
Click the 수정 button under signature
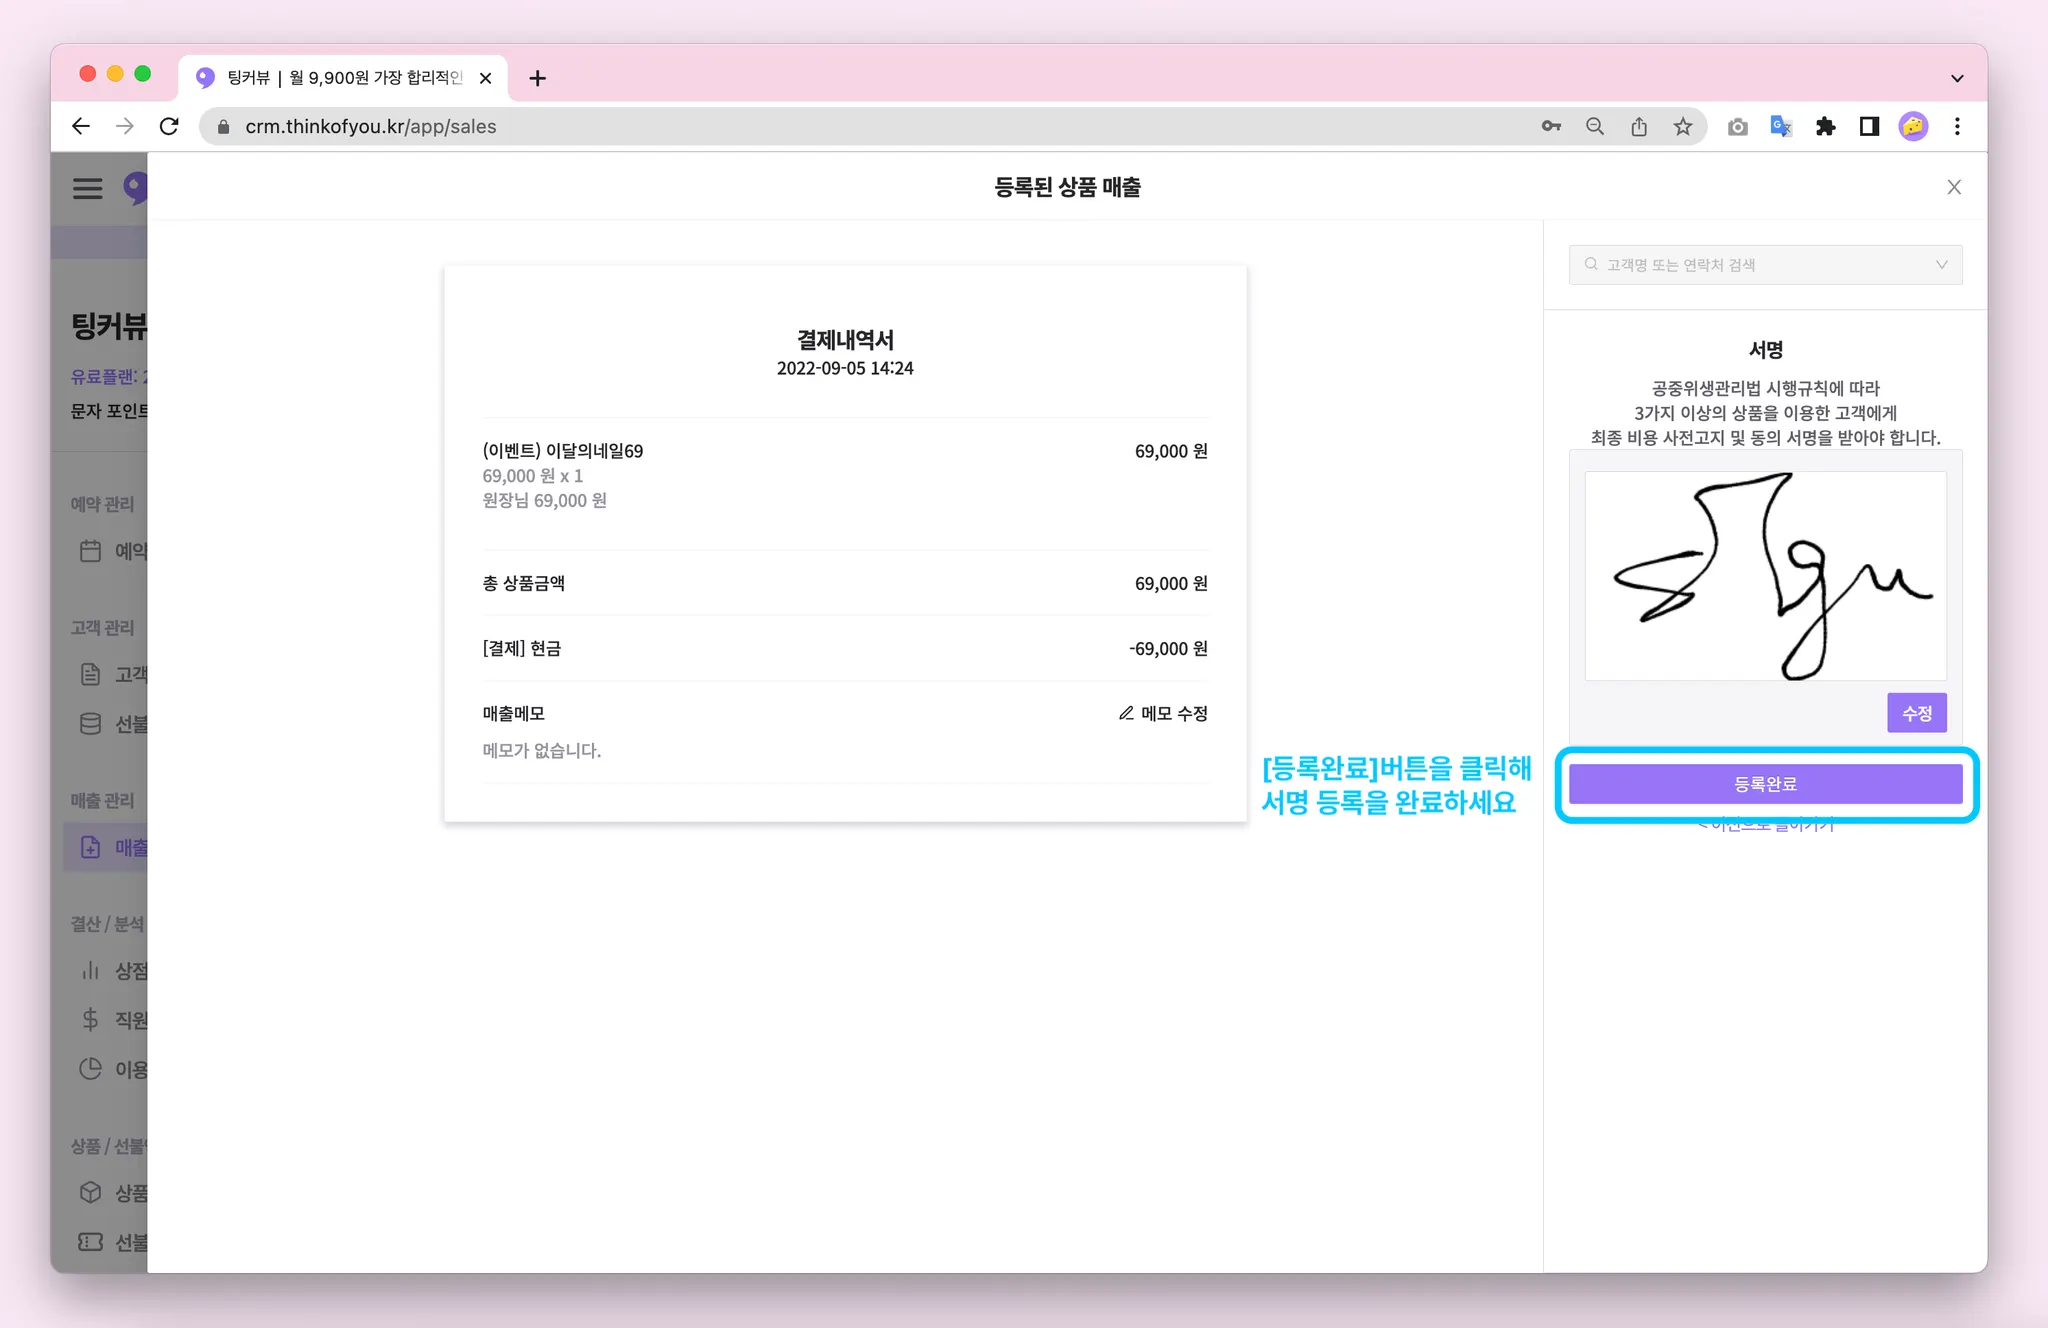click(x=1916, y=713)
